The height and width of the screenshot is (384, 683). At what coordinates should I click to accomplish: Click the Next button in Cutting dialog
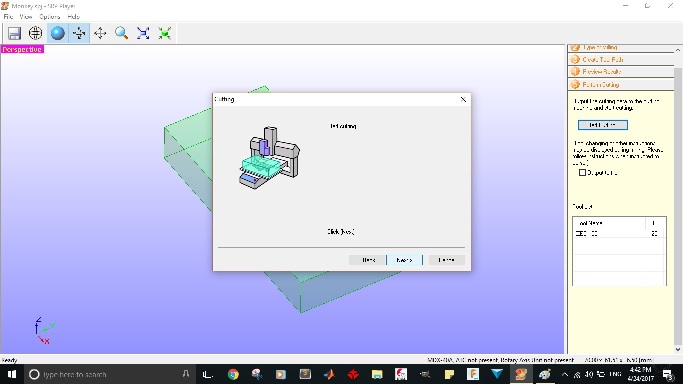pos(404,260)
